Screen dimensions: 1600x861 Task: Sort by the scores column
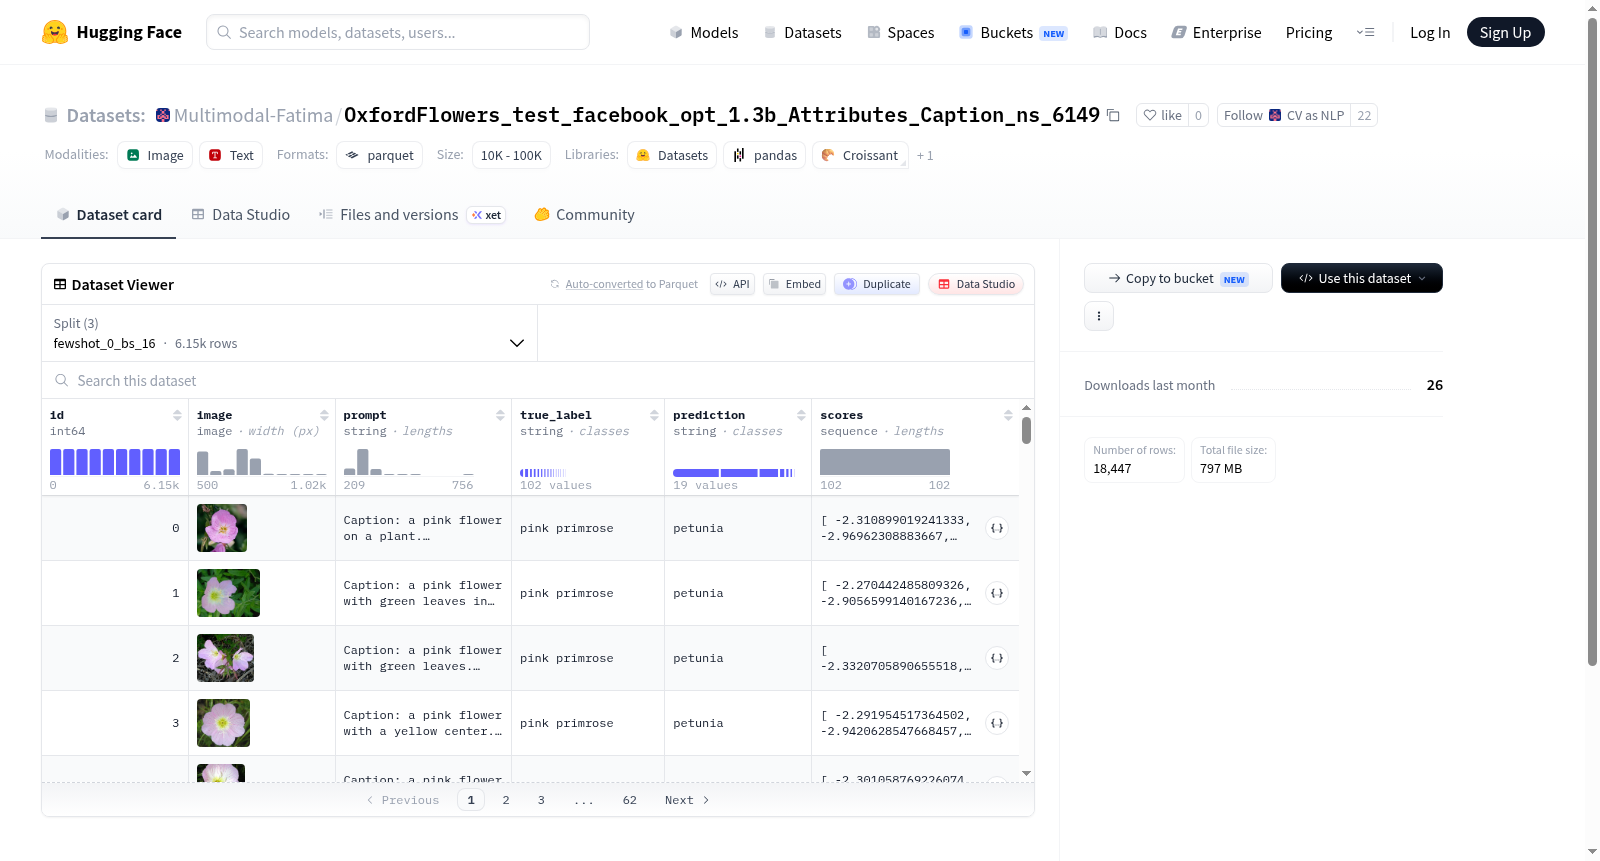[x=1008, y=415]
